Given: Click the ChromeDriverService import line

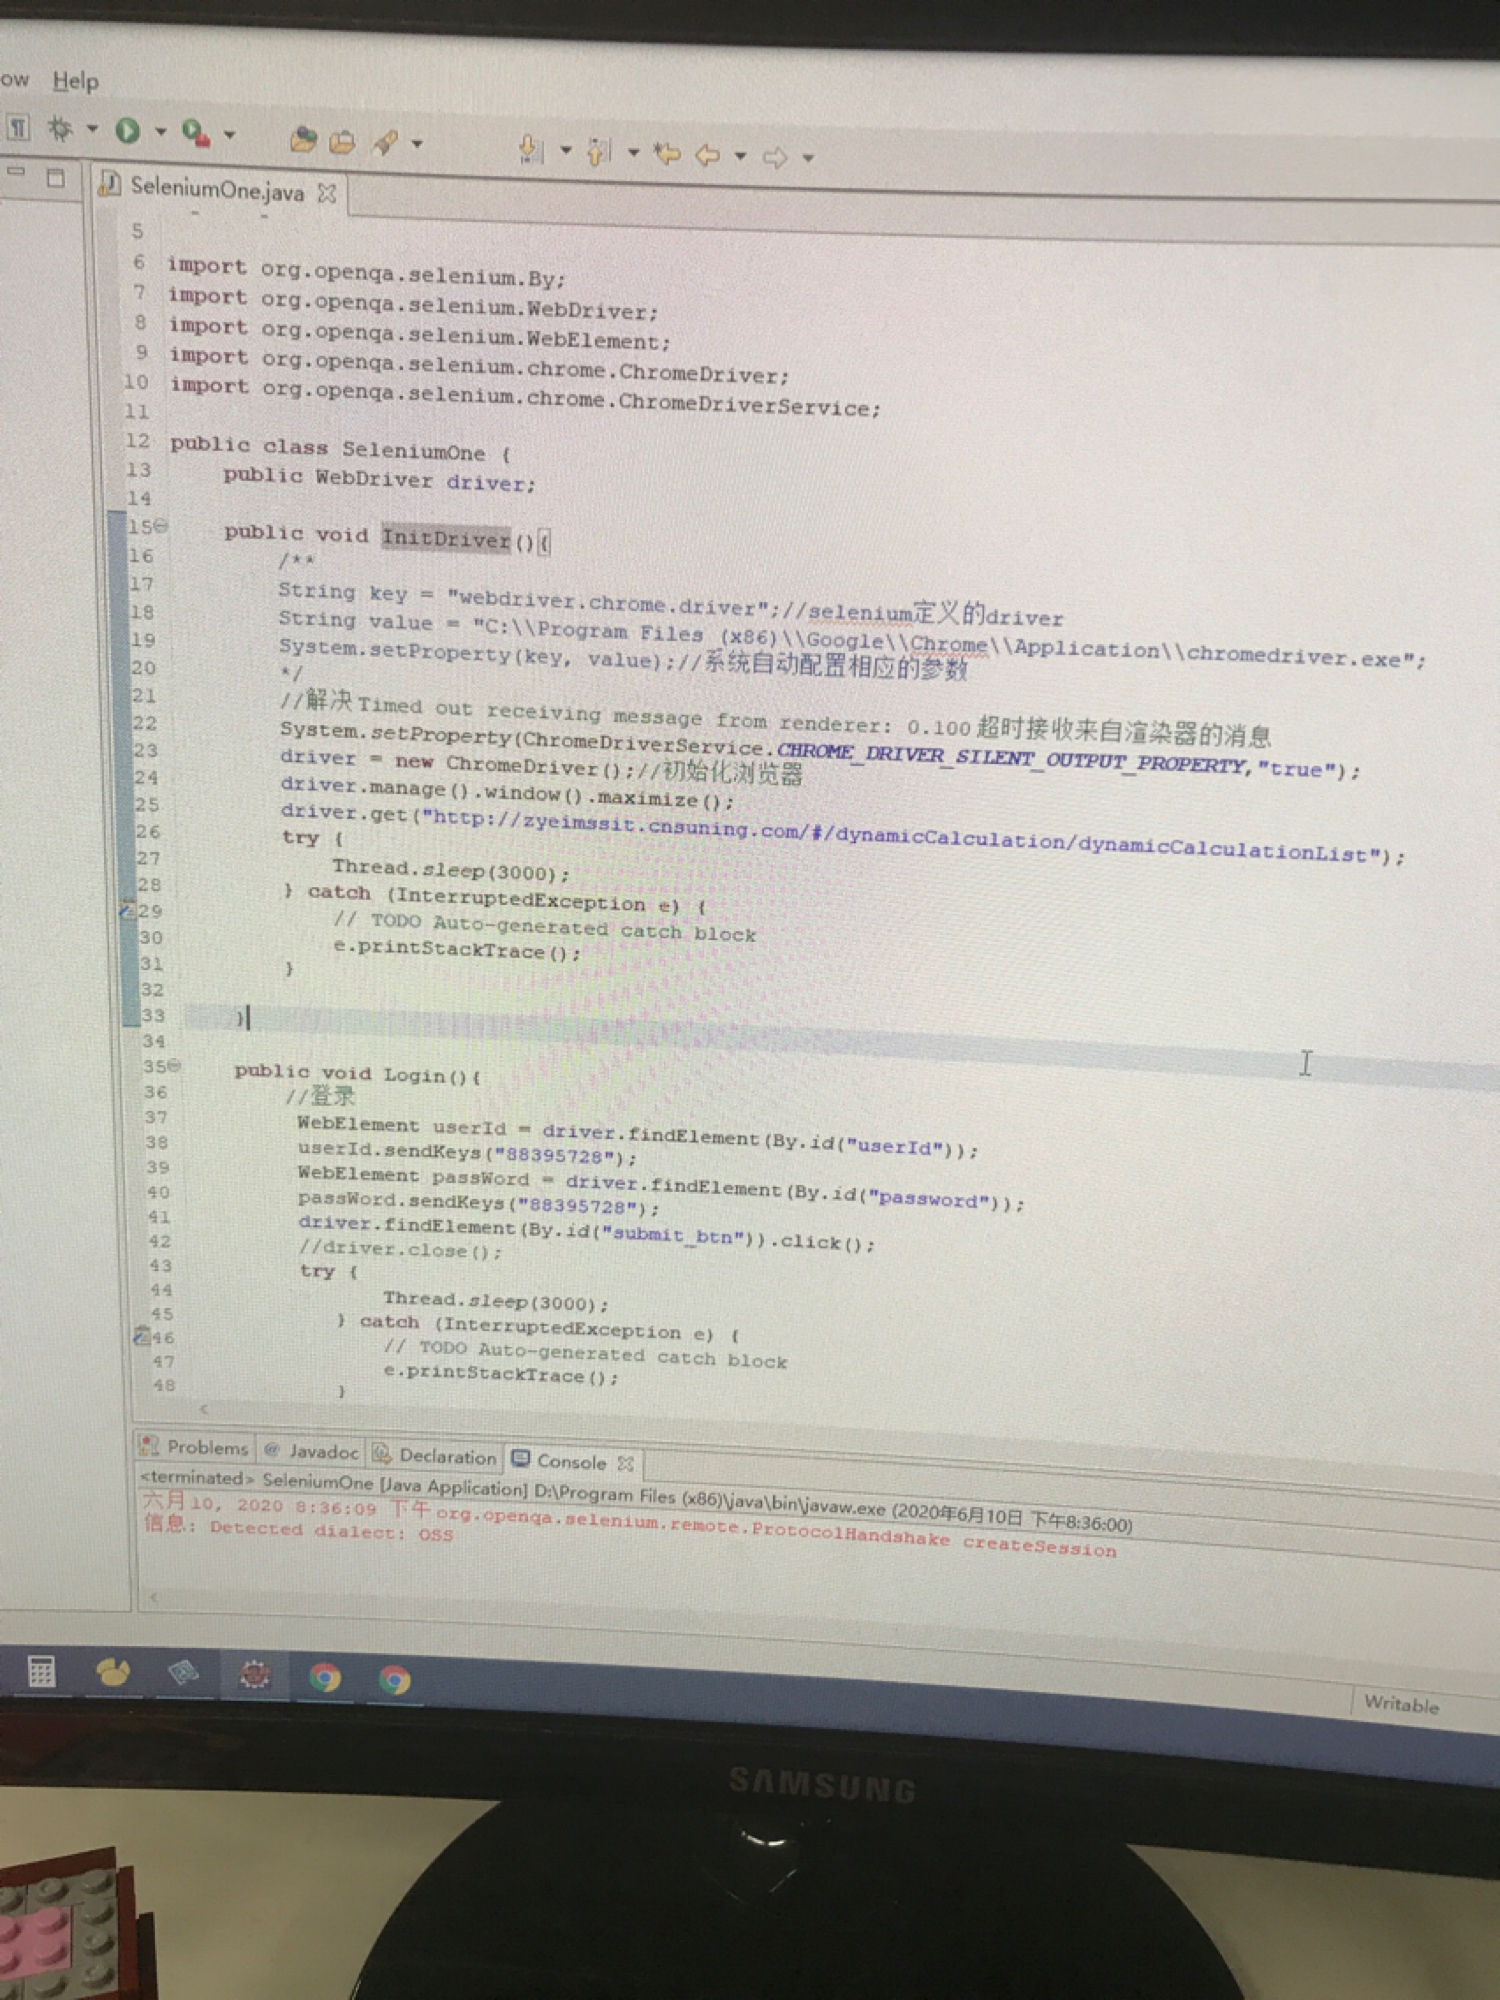Looking at the screenshot, I should 525,397.
